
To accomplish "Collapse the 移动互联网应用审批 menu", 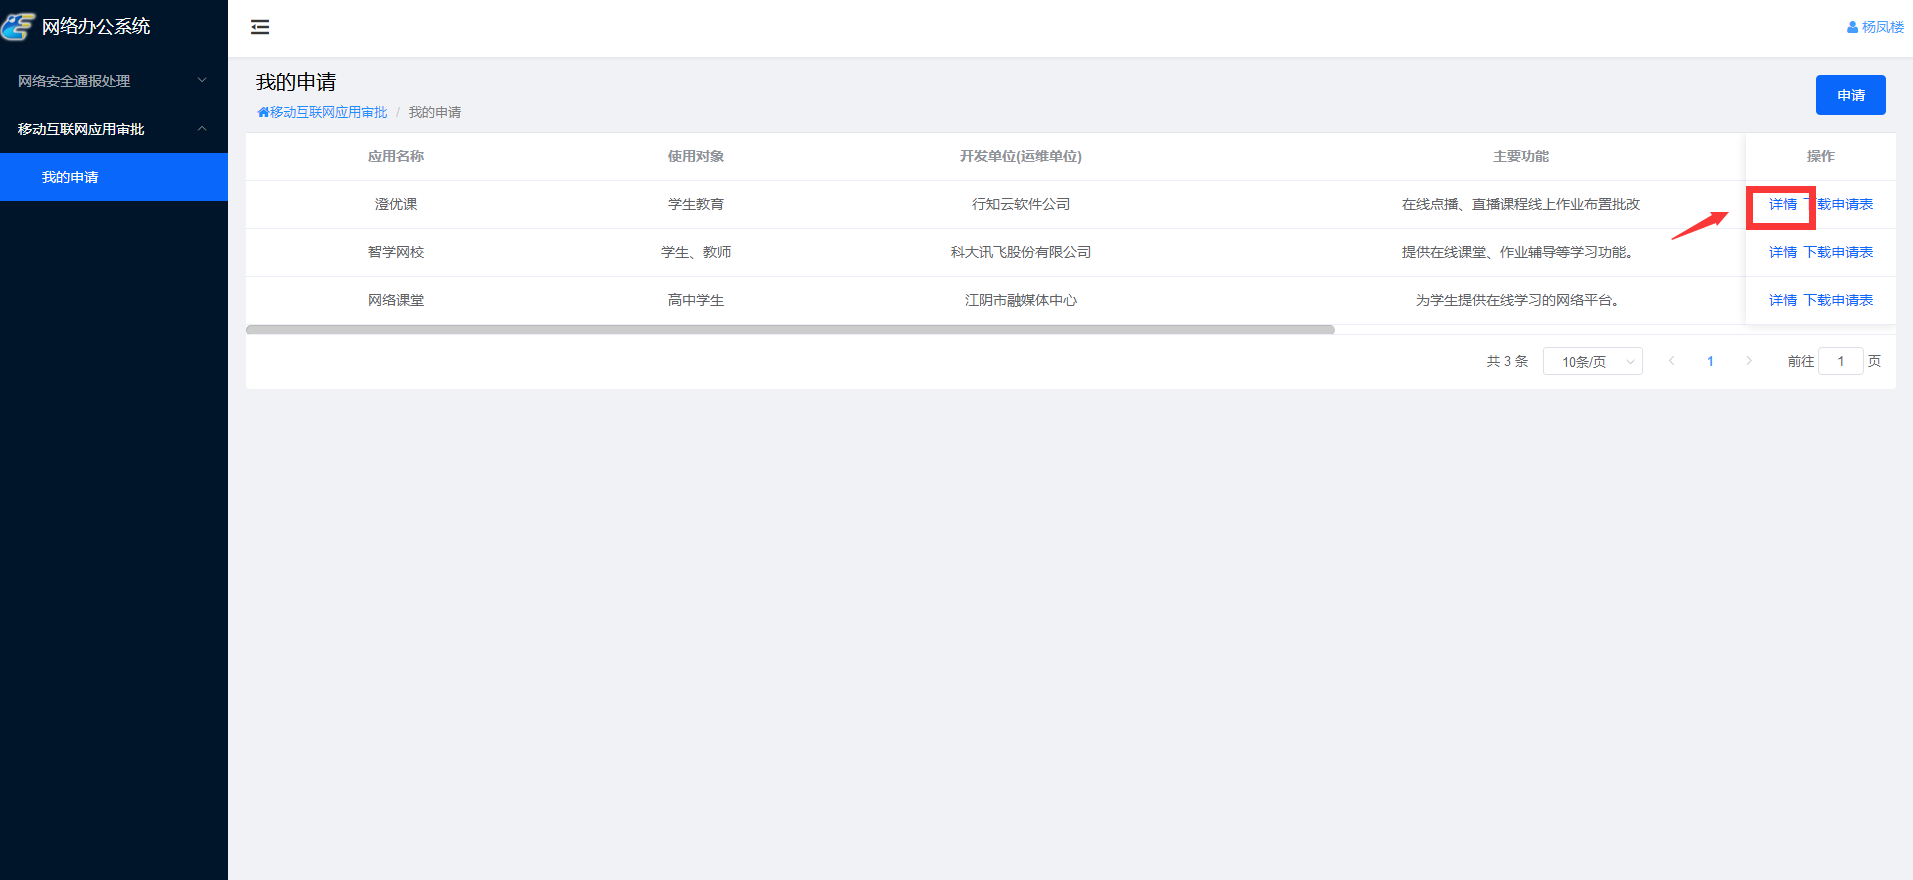I will coord(114,129).
